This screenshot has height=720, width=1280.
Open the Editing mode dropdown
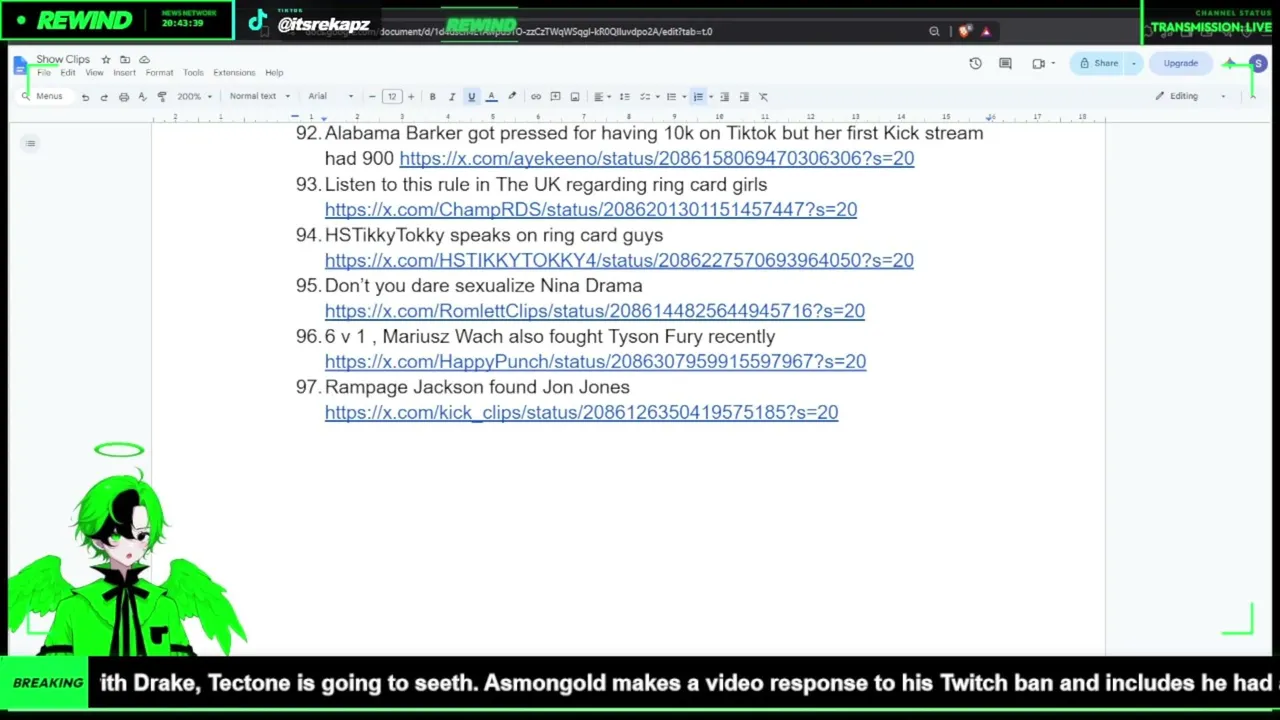pos(1190,97)
